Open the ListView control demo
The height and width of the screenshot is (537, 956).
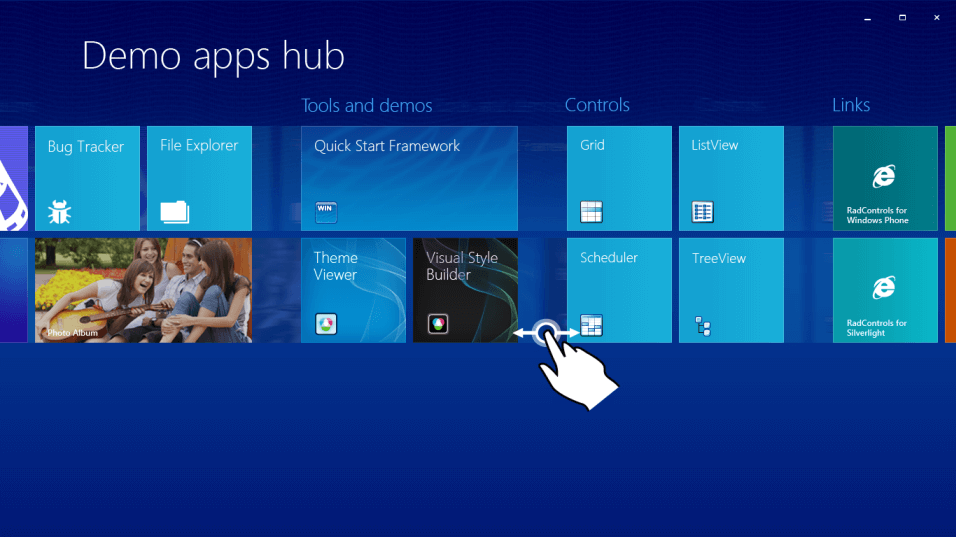pyautogui.click(x=732, y=179)
